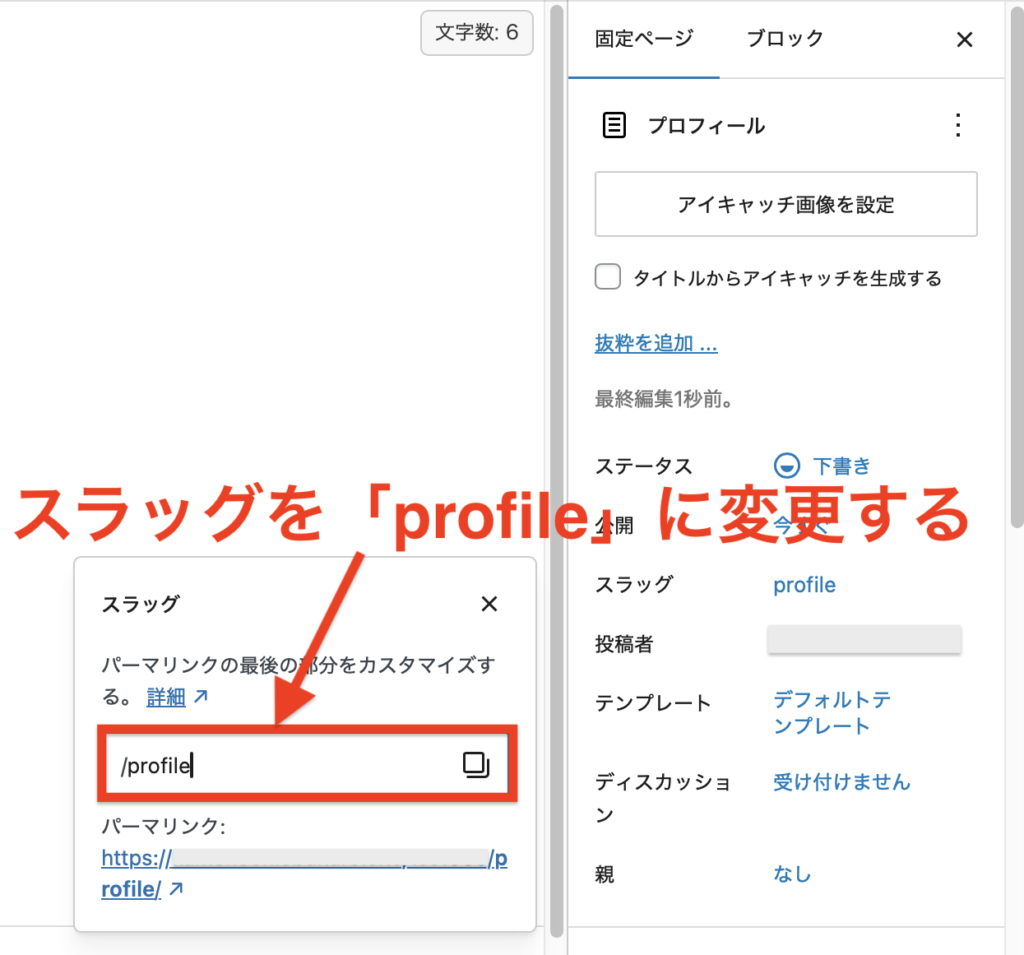1024x955 pixels.
Task: Click the 下書き status icon
Action: tap(788, 466)
